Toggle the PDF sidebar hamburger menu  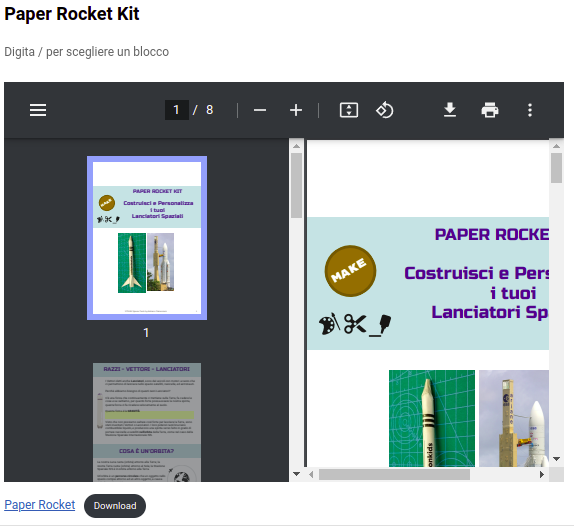click(x=38, y=110)
